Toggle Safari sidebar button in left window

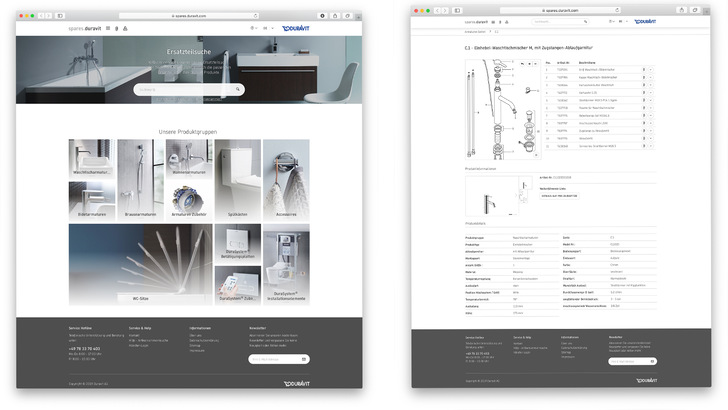(x=59, y=16)
